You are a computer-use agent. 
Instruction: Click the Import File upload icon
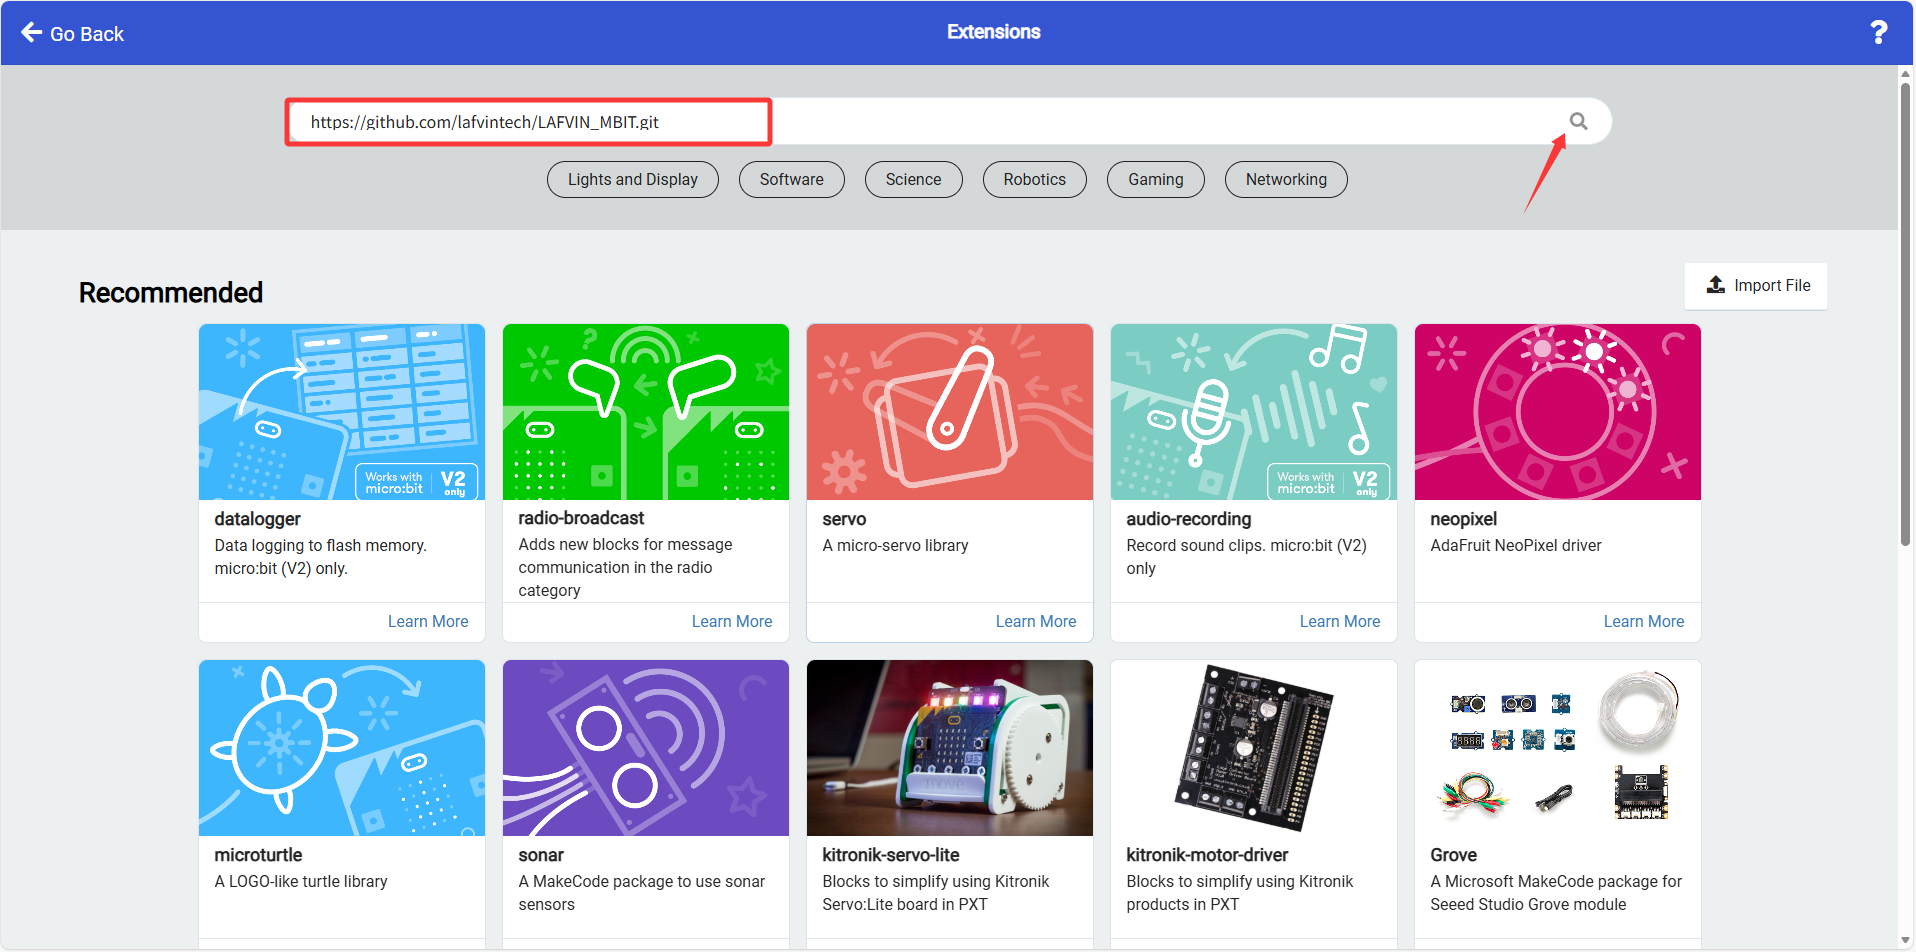point(1716,285)
